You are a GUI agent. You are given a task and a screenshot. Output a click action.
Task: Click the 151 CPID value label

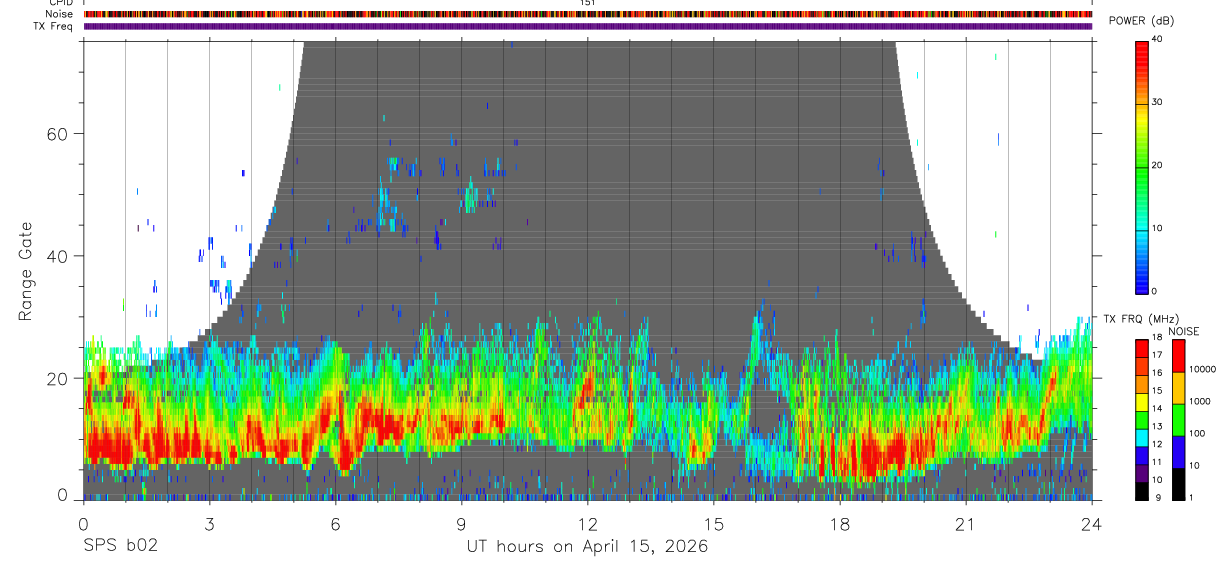coord(588,3)
